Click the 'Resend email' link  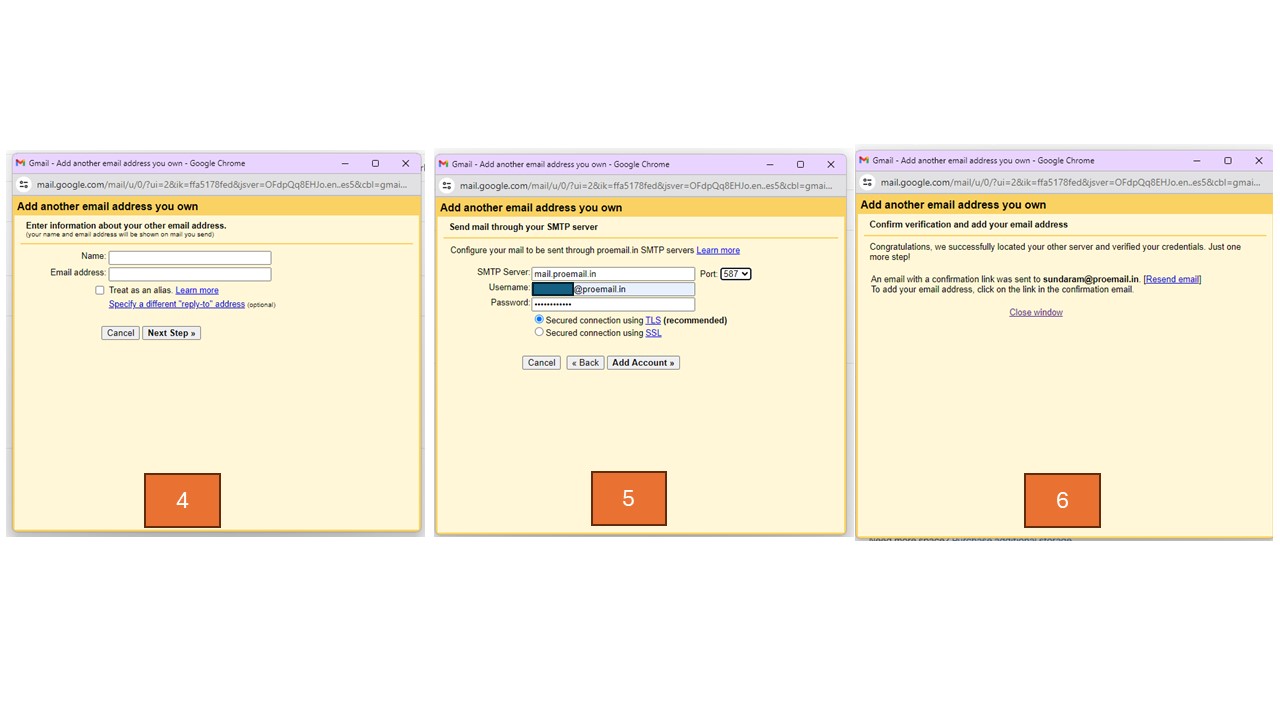pos(1172,280)
